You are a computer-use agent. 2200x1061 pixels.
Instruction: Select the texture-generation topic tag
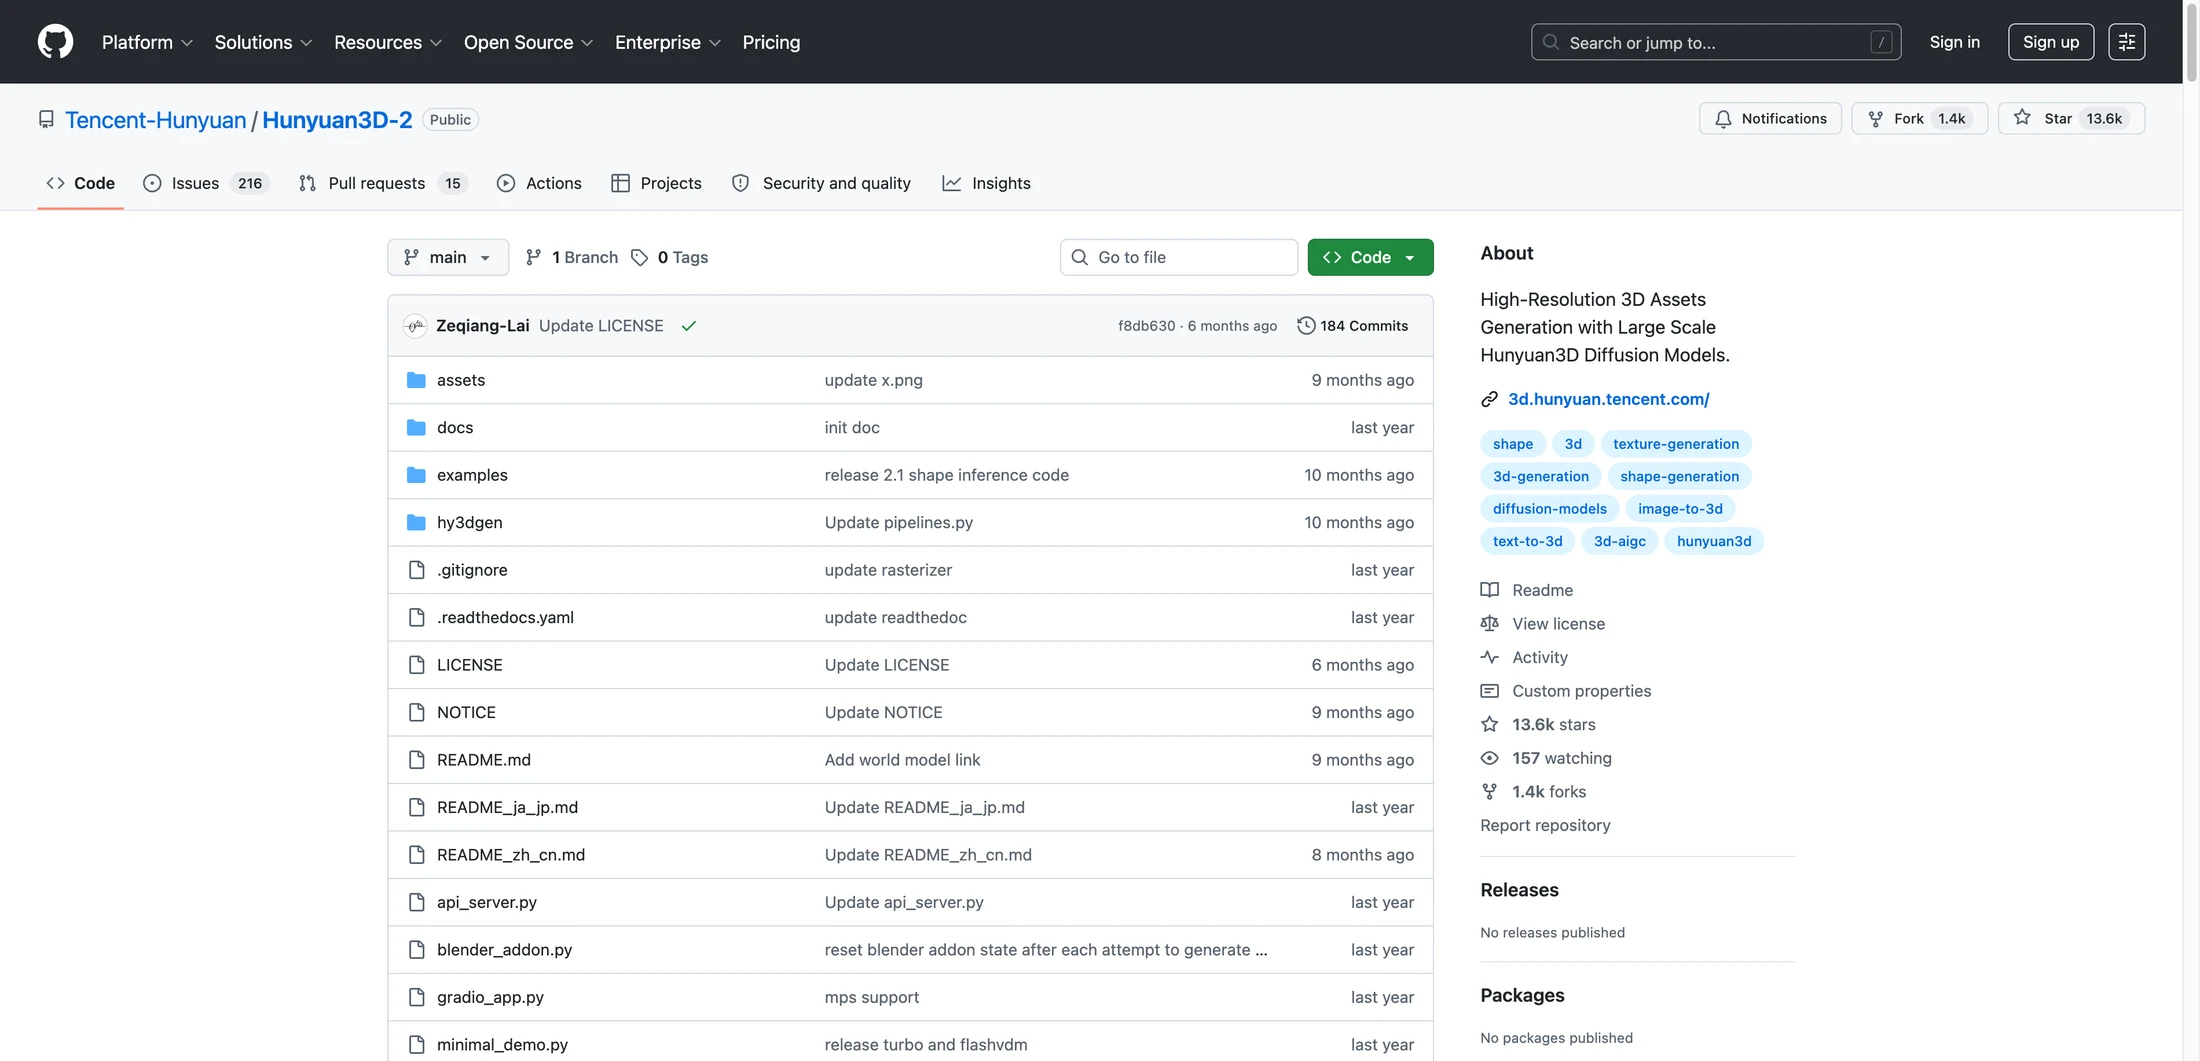(1675, 444)
